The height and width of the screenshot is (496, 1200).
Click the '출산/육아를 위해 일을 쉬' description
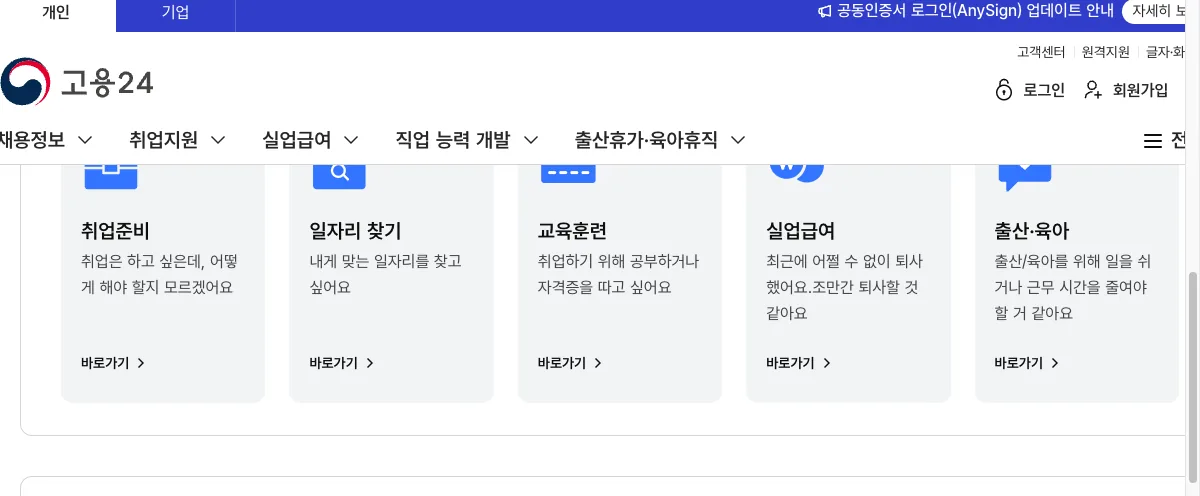(1073, 287)
